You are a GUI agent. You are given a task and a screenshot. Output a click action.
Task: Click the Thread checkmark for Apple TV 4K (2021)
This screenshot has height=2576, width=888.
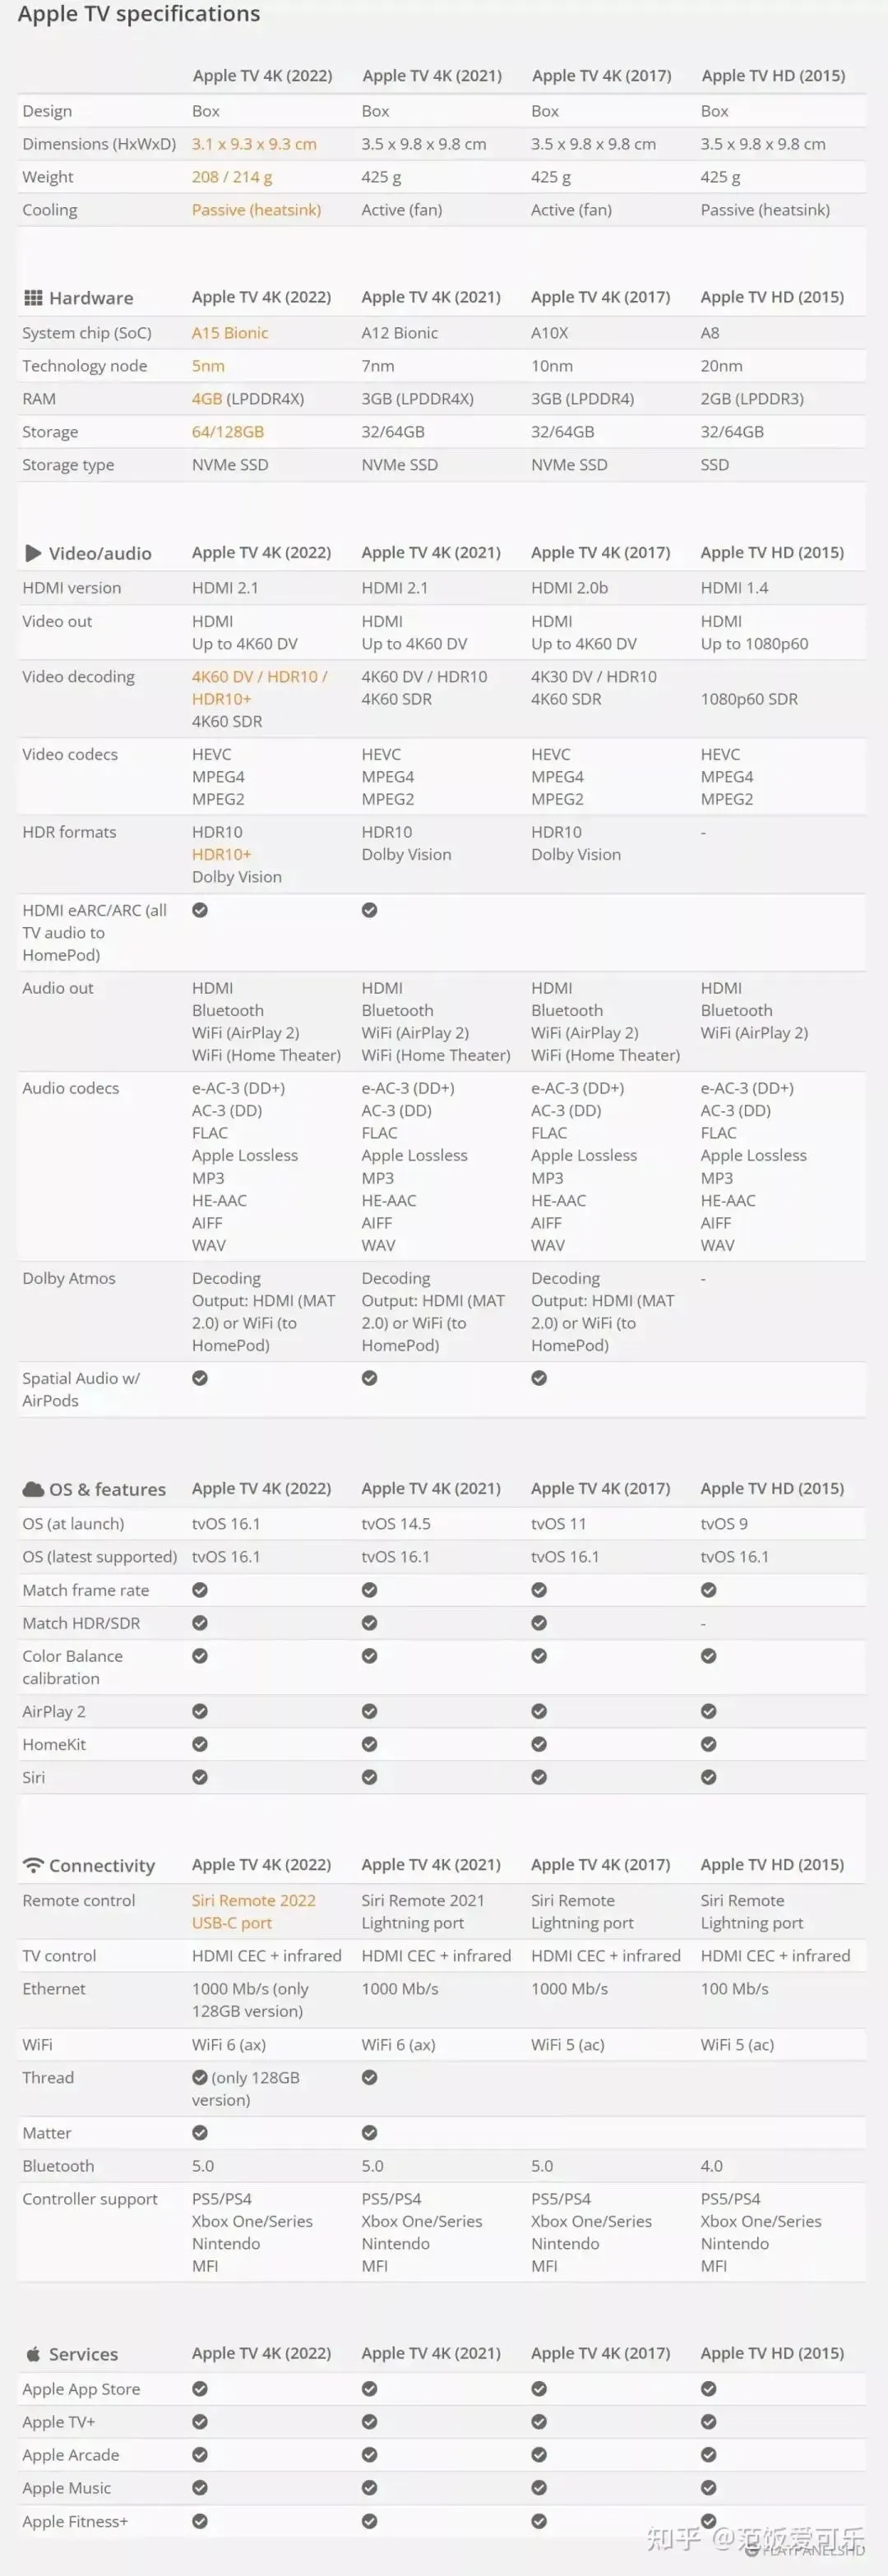click(370, 2077)
